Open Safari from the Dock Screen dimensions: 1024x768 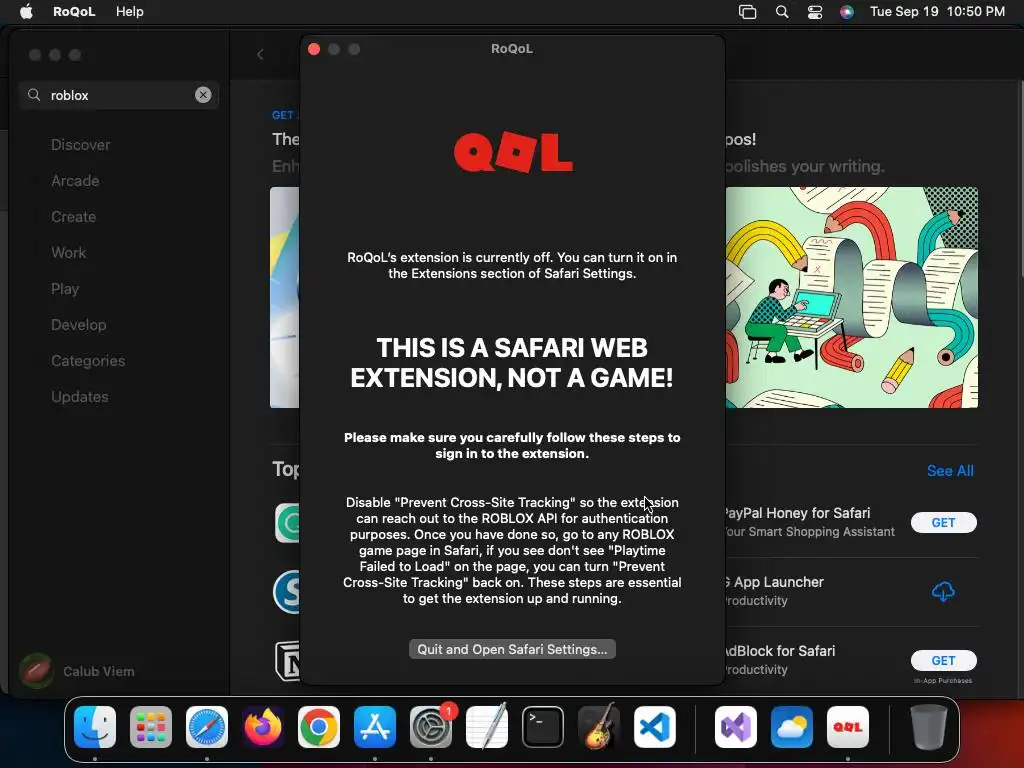(x=207, y=727)
